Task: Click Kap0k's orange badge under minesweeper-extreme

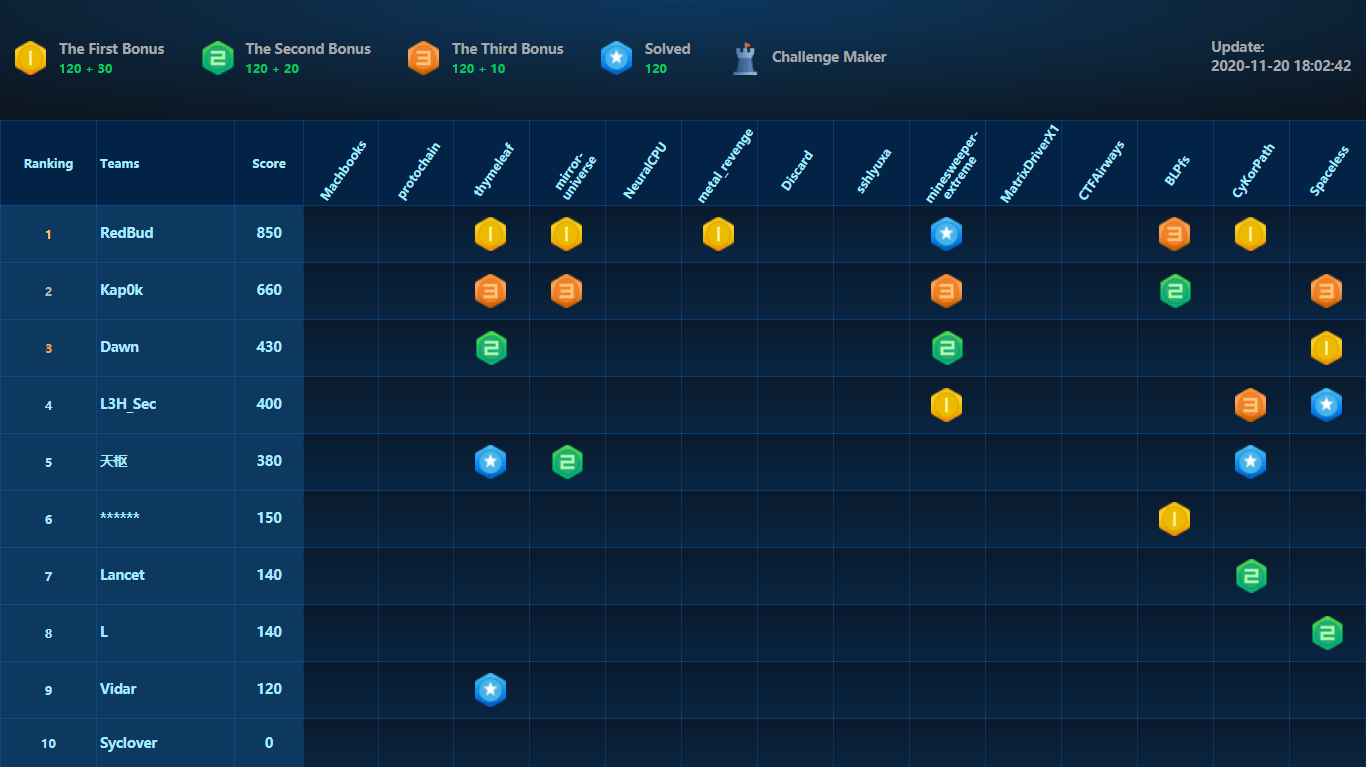Action: coord(946,291)
